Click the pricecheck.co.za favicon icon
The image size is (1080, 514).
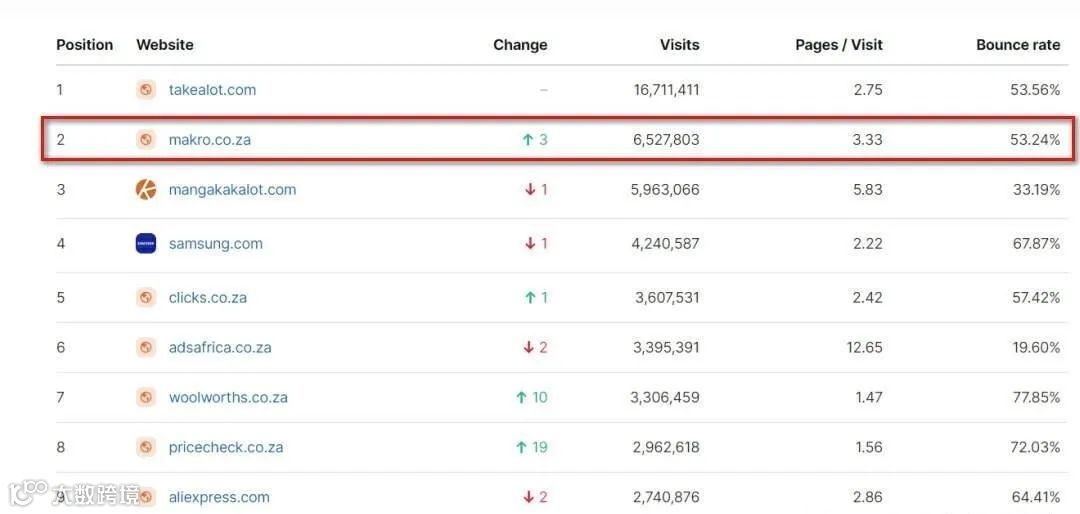click(146, 448)
